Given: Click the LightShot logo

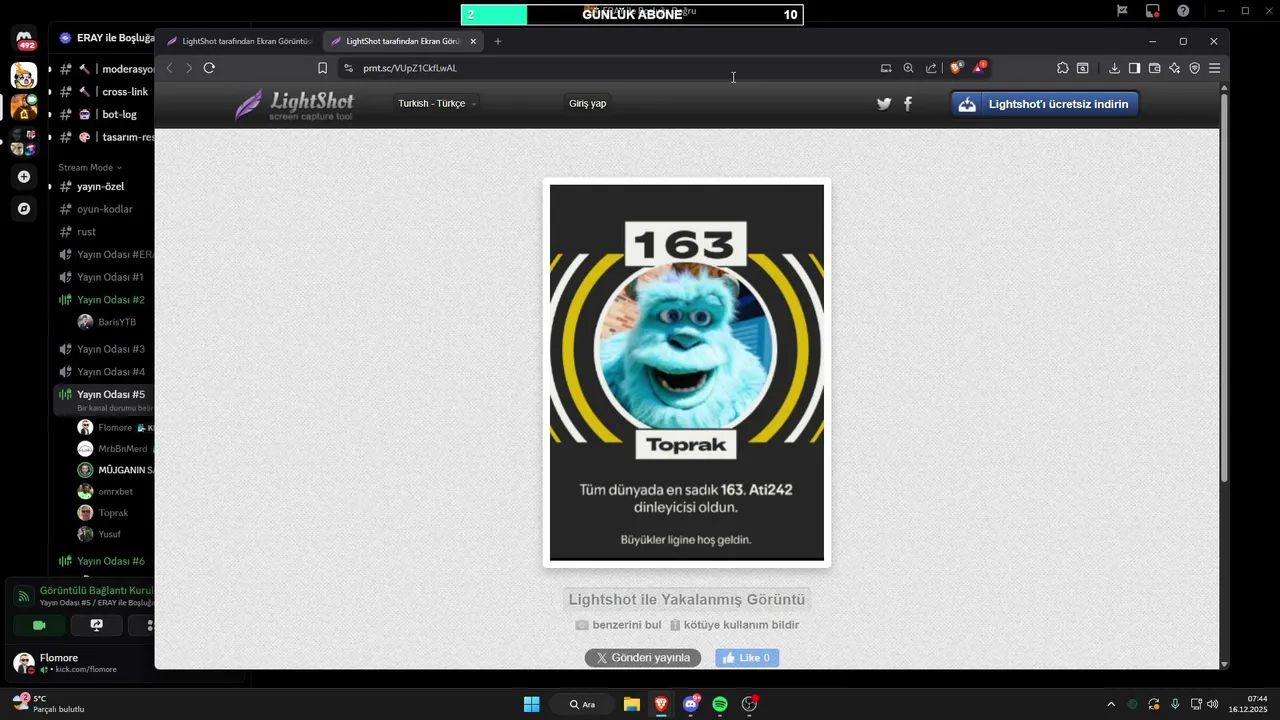Looking at the screenshot, I should 294,104.
